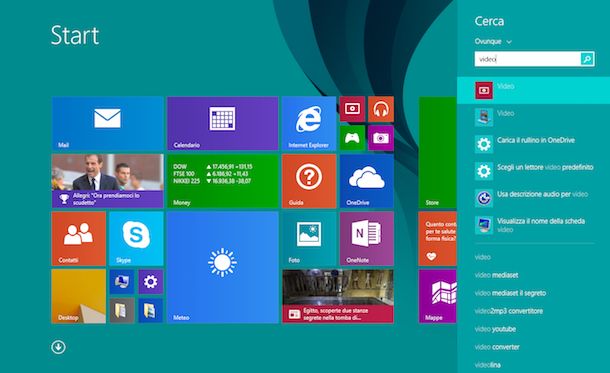Choose "video mediaset il segreto" suggestion
The width and height of the screenshot is (610, 373).
510,293
